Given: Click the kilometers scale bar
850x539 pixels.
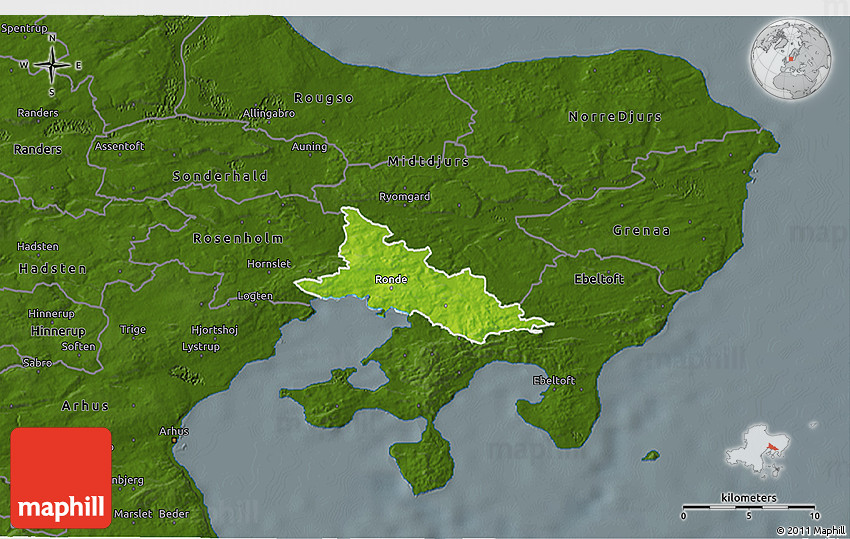Looking at the screenshot, I should 748,506.
